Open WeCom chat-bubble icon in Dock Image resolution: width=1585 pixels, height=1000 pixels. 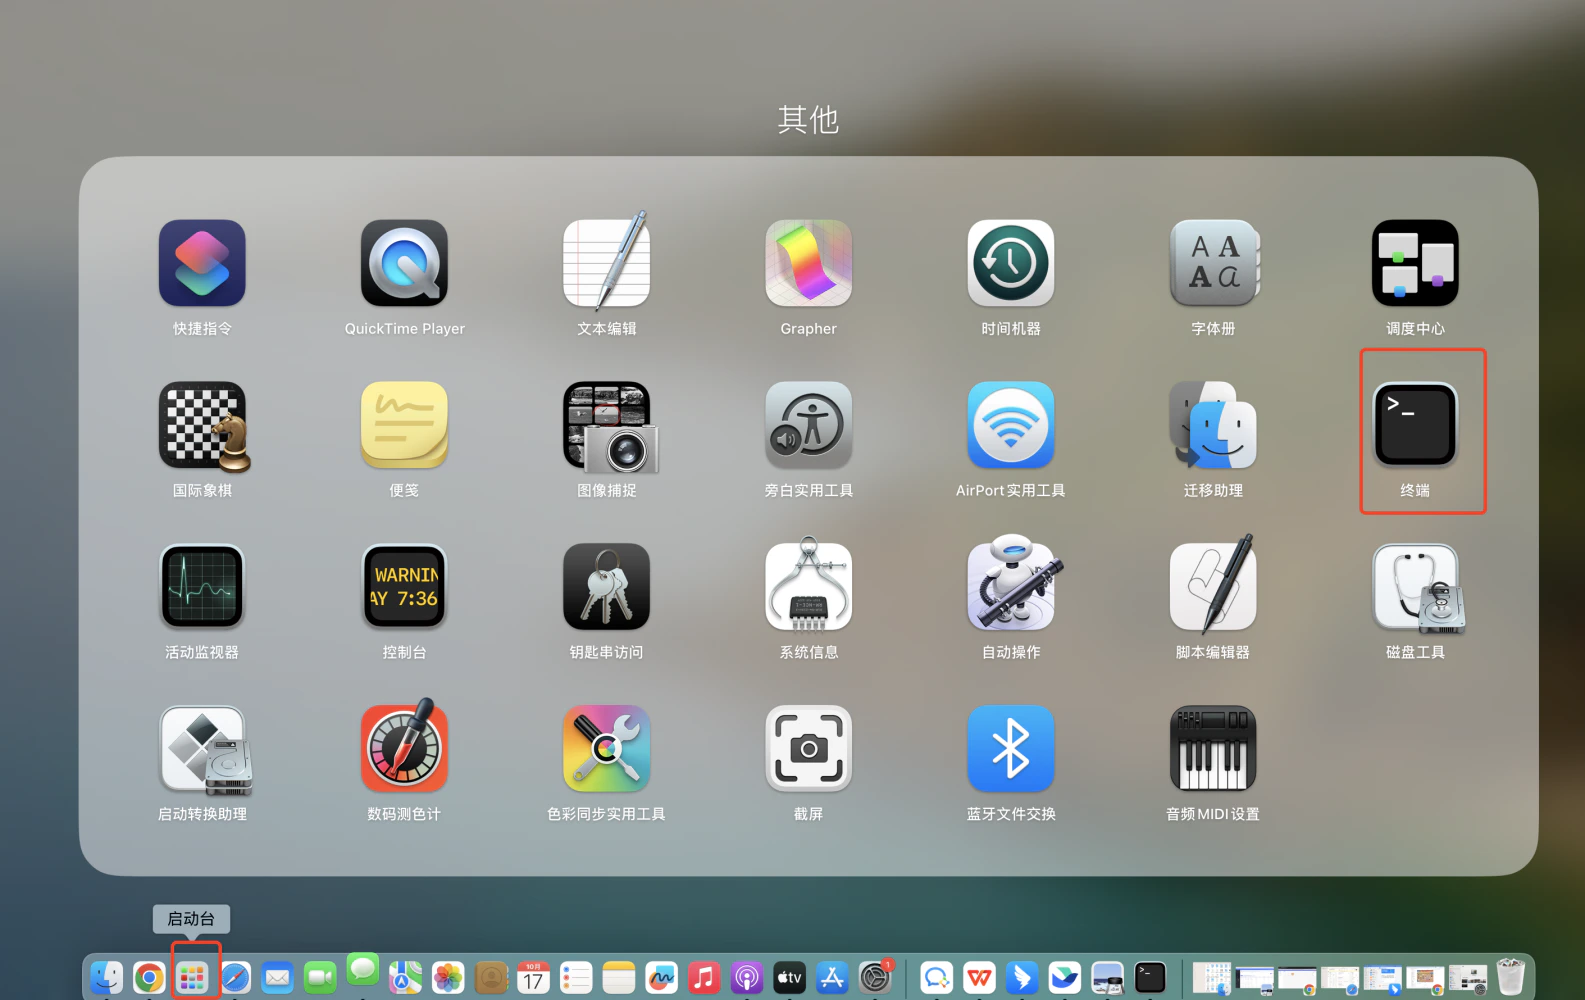(937, 977)
